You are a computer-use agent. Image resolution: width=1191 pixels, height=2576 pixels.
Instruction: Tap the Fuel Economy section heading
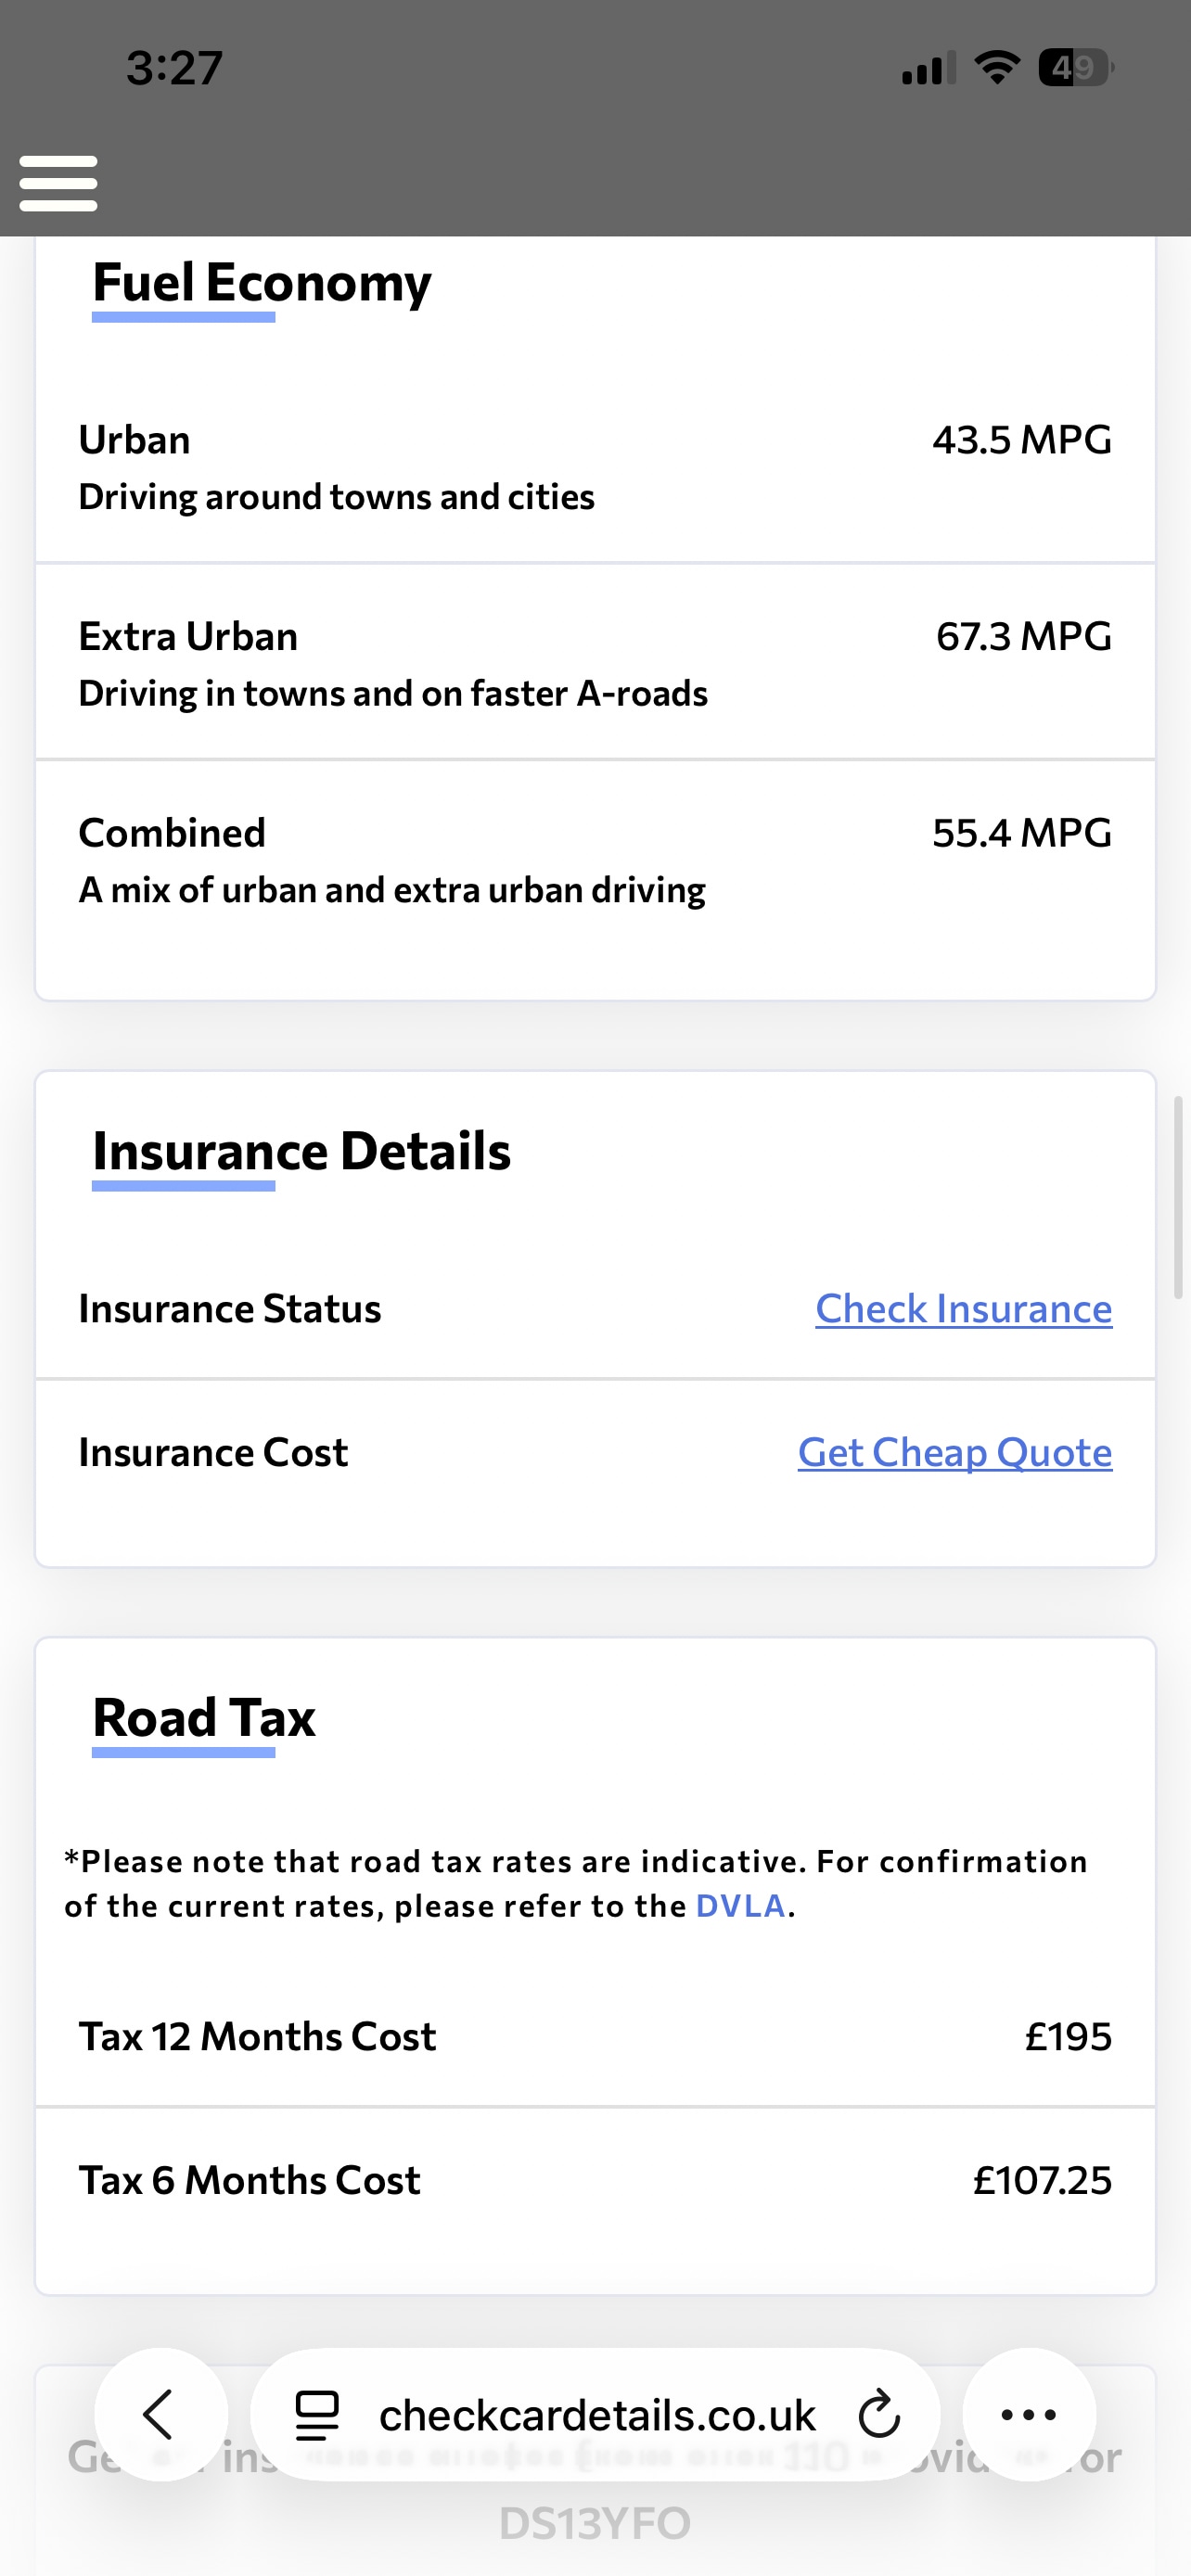point(262,283)
